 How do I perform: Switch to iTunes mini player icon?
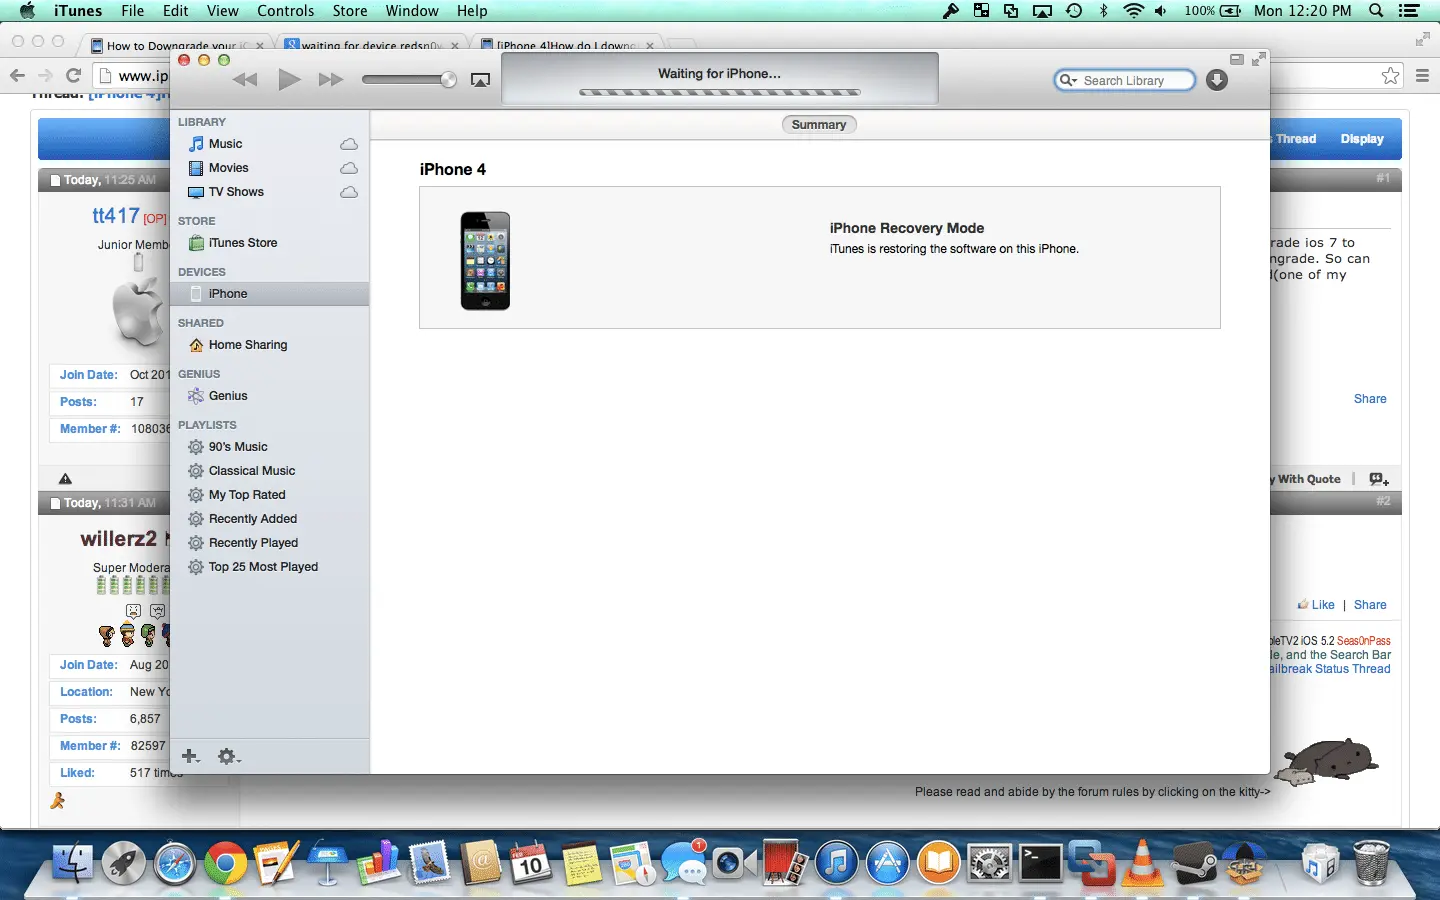1236,59
